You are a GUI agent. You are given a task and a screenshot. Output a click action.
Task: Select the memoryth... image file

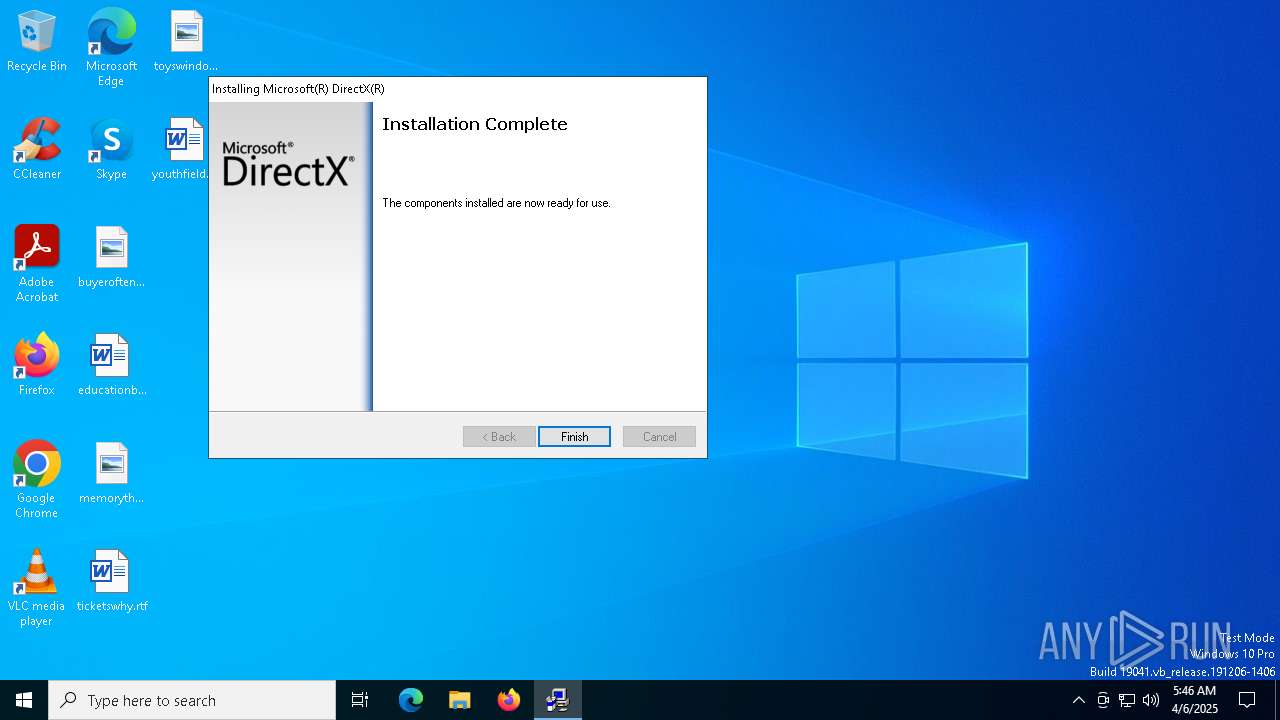pos(111,474)
